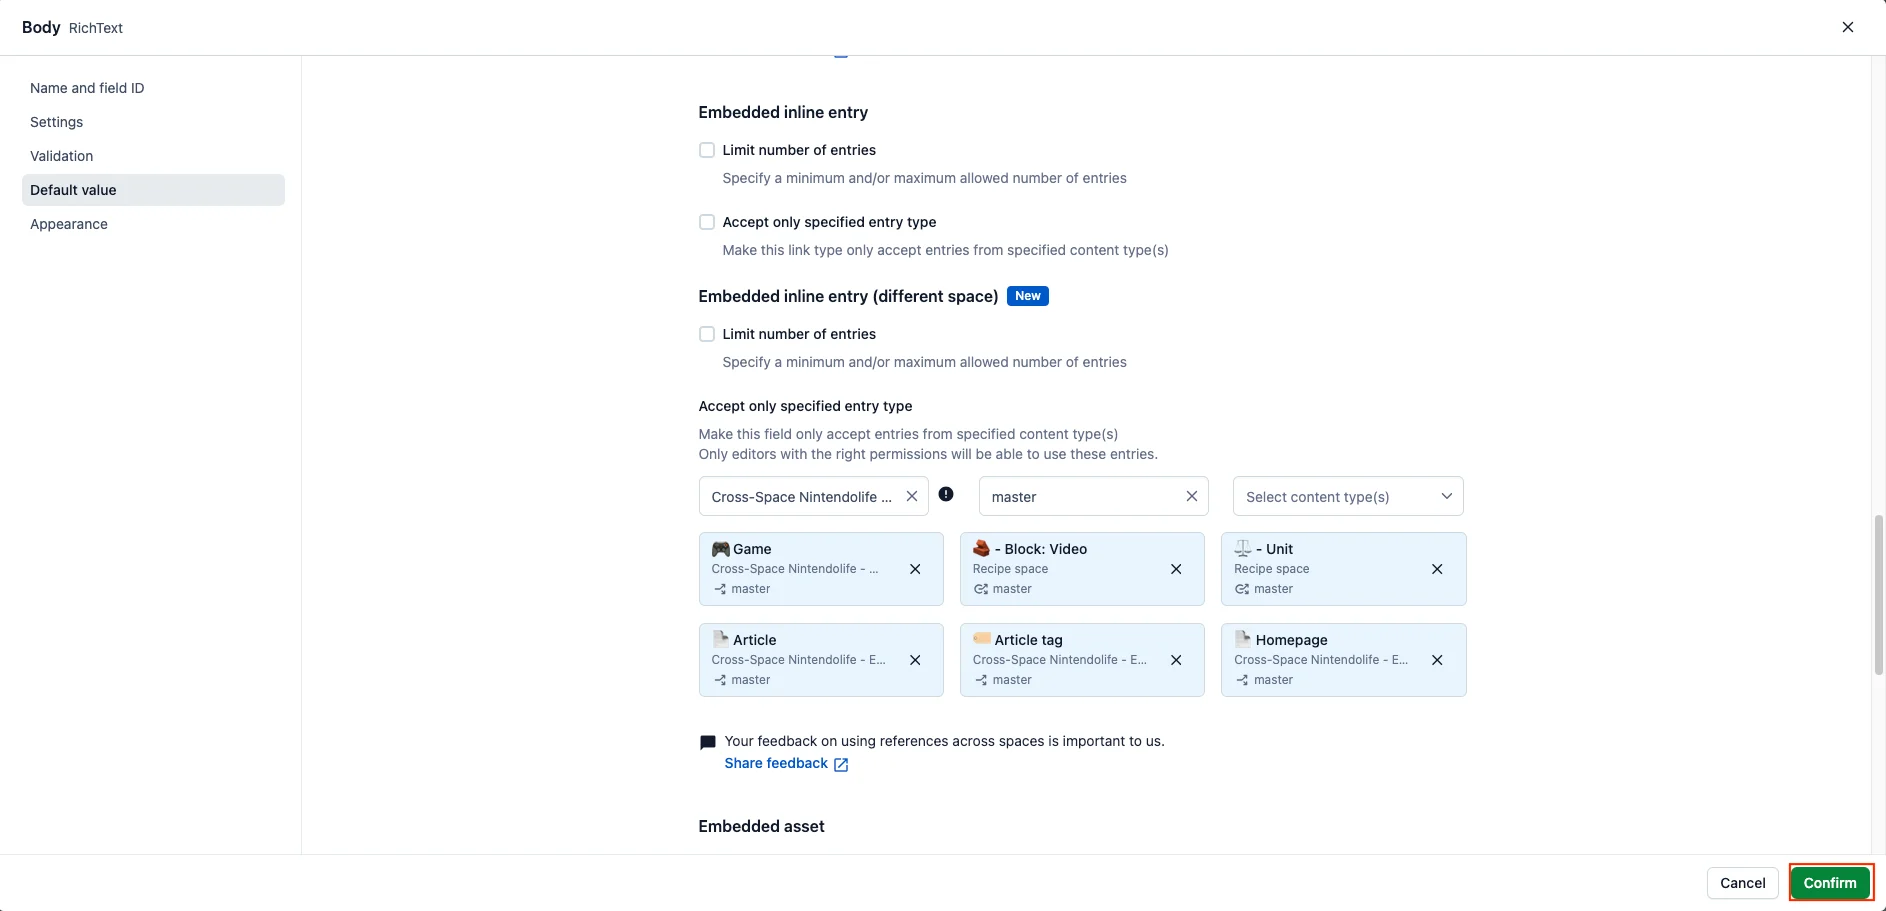Image resolution: width=1886 pixels, height=911 pixels.
Task: Remove the Unit content type chip
Action: pyautogui.click(x=1437, y=569)
